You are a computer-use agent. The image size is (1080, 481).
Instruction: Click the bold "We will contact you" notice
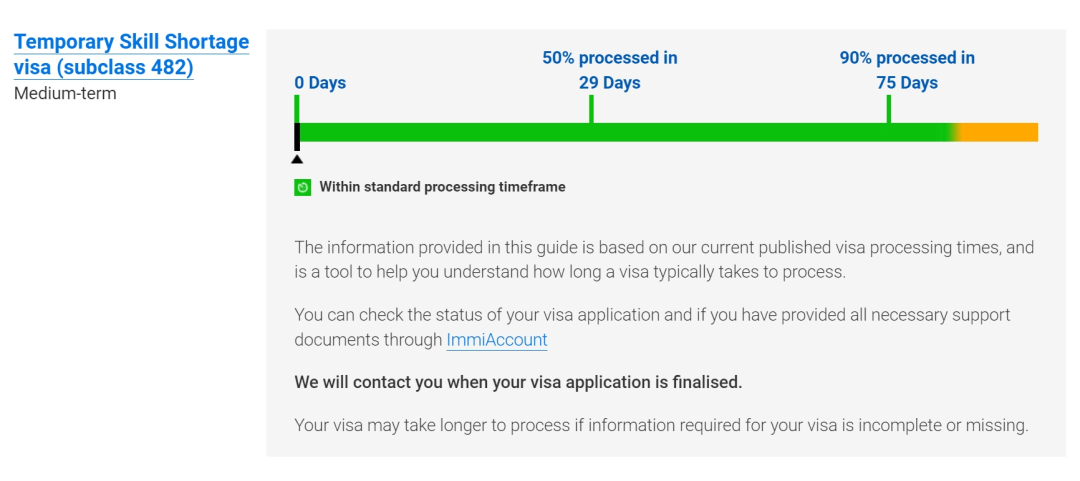tap(518, 382)
